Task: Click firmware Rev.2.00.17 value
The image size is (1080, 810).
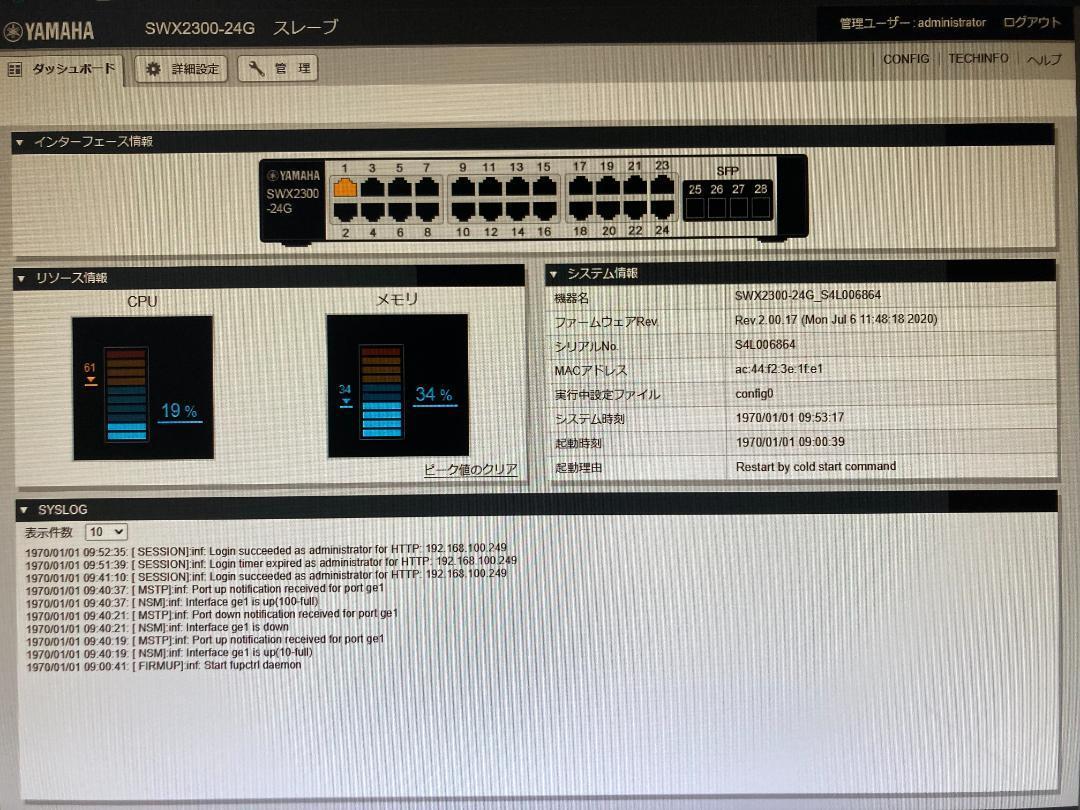Action: pyautogui.click(x=836, y=320)
